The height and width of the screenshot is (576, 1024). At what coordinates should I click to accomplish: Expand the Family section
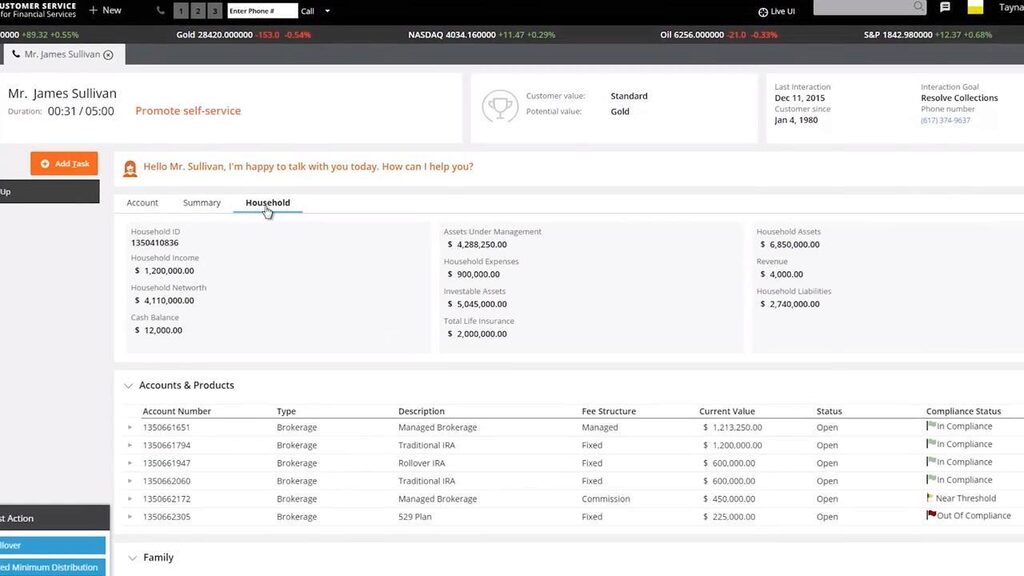(x=133, y=557)
